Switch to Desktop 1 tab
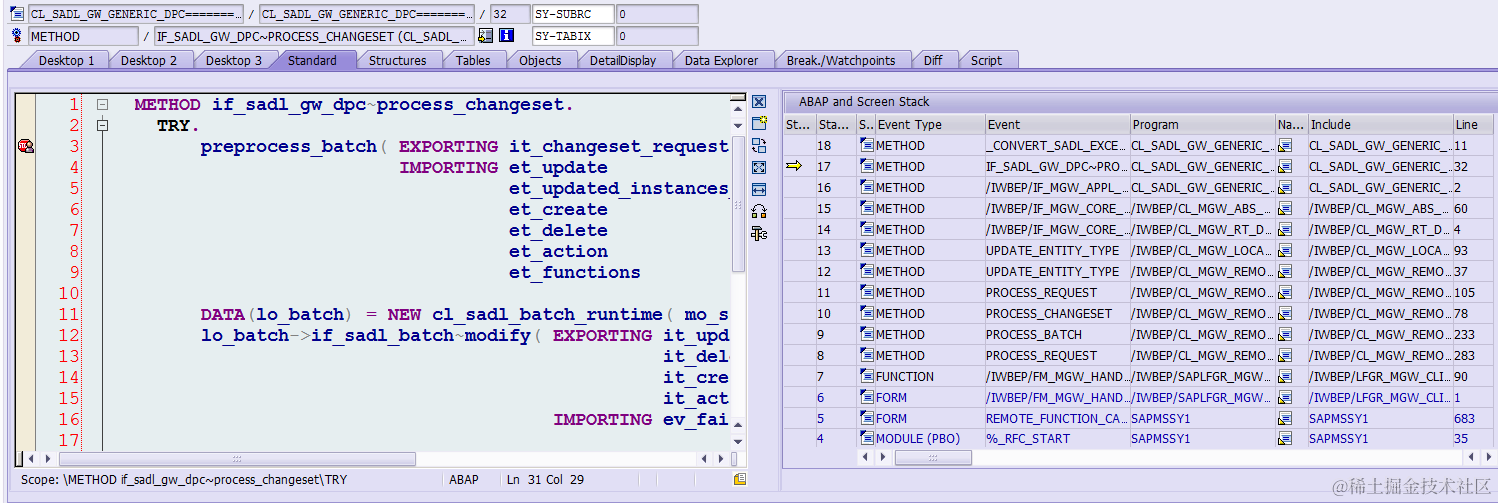Viewport: 1498px width, 503px height. (66, 60)
